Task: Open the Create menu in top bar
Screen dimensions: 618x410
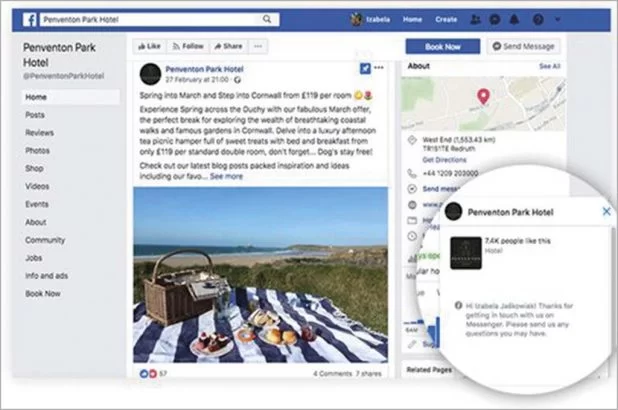Action: coord(446,19)
